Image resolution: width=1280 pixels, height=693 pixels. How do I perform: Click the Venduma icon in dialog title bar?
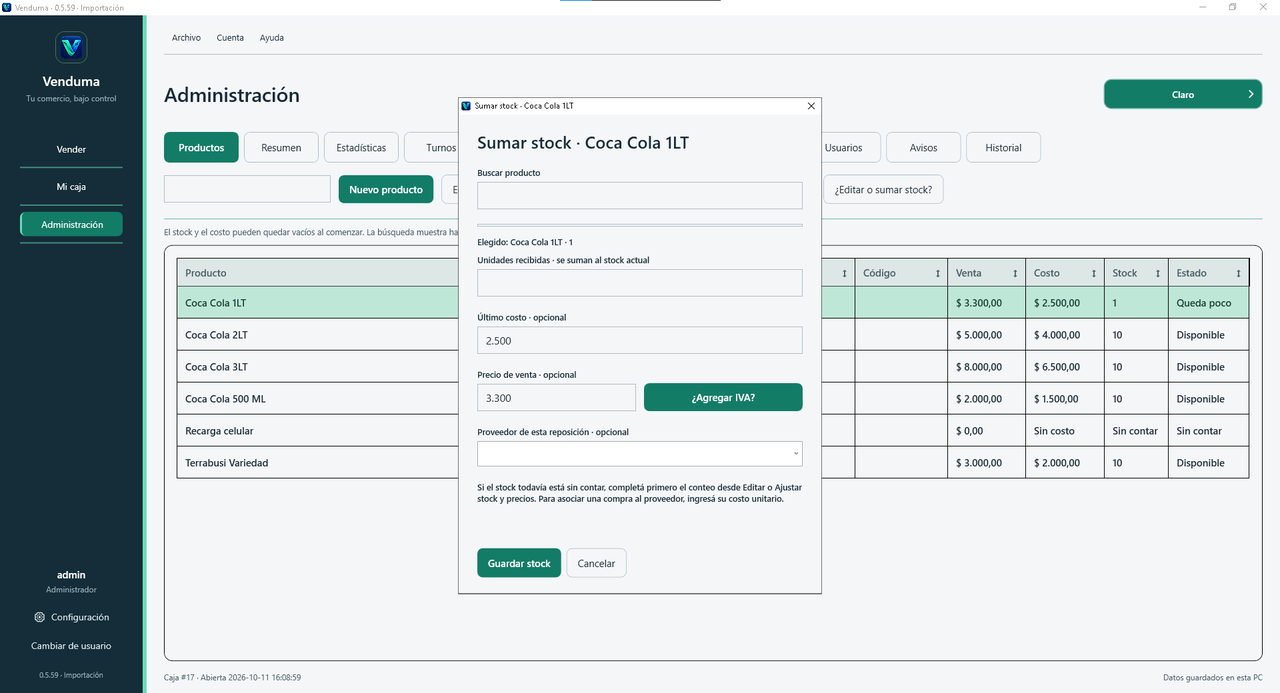(x=466, y=106)
